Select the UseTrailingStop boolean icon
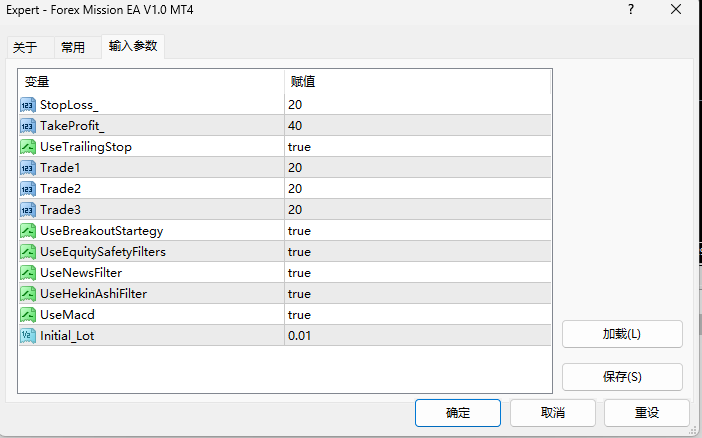Image resolution: width=702 pixels, height=438 pixels. 28,147
